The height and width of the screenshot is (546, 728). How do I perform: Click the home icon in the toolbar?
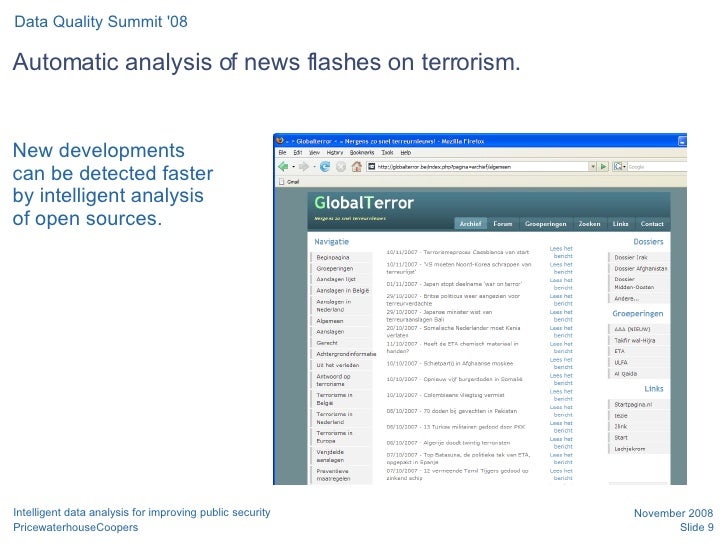click(x=357, y=167)
